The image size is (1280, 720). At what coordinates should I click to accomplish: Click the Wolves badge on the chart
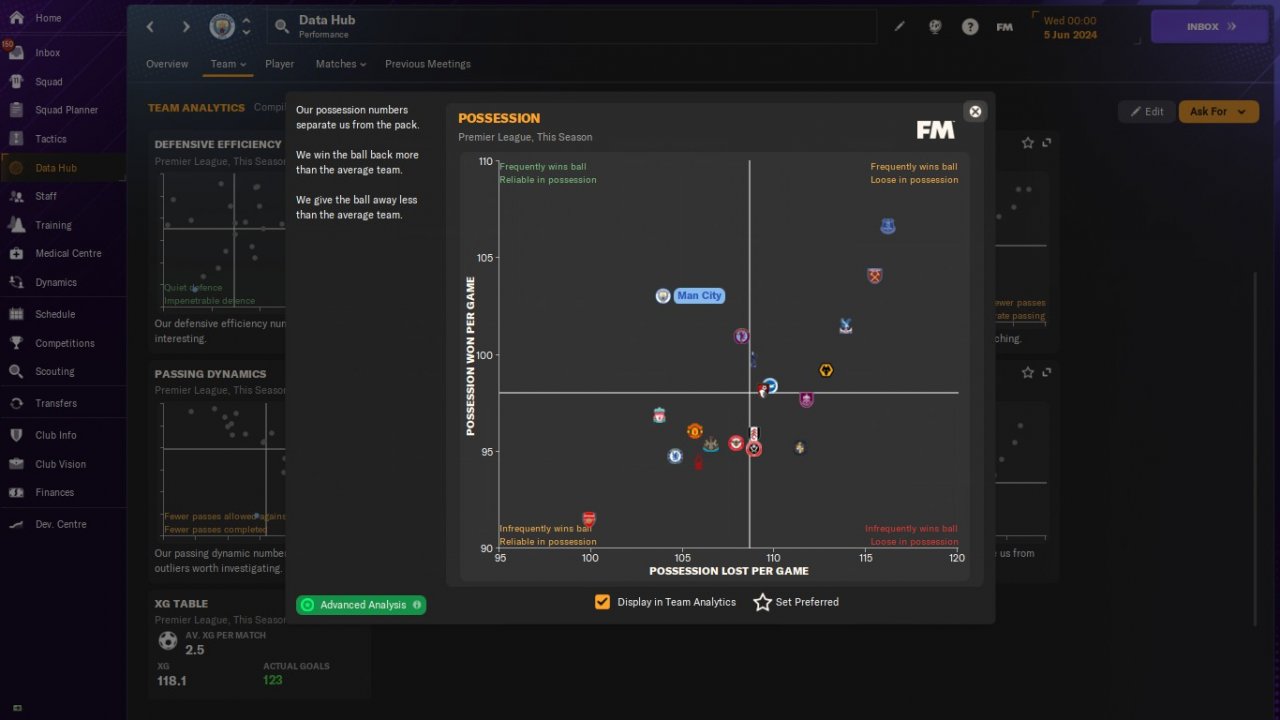[x=826, y=370]
